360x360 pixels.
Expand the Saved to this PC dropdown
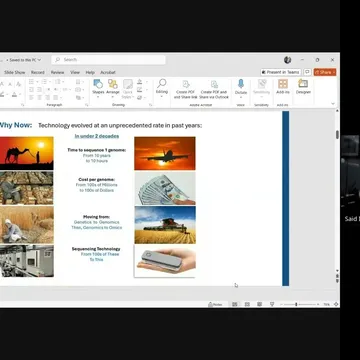(x=39, y=60)
